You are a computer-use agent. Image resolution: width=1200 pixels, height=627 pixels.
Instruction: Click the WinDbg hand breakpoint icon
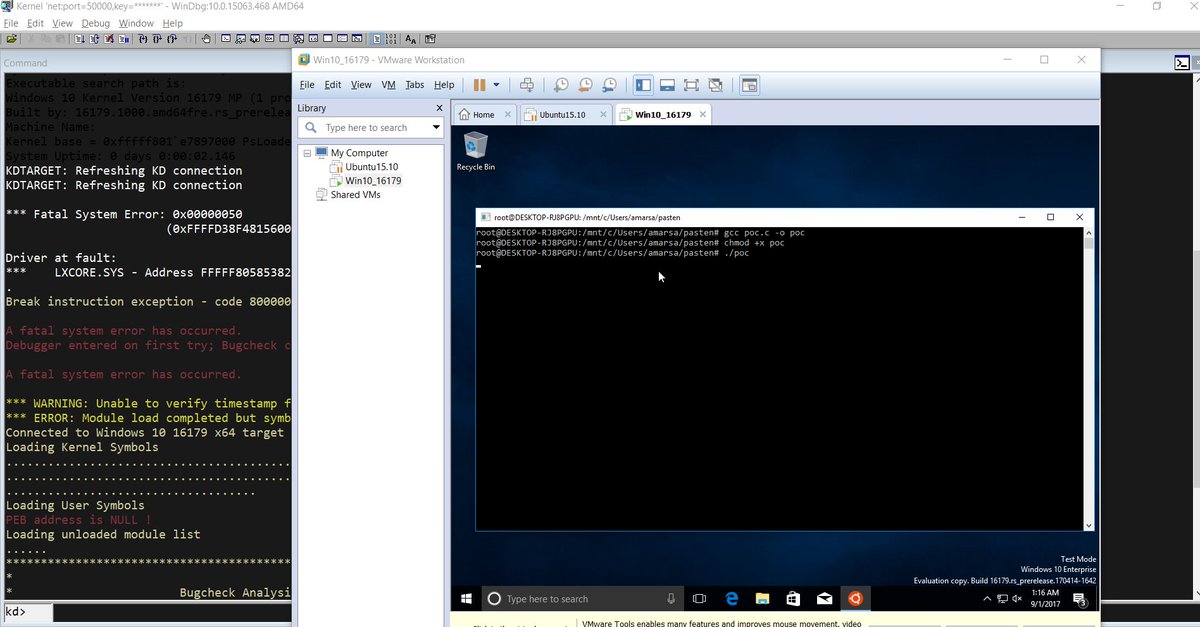(205, 39)
